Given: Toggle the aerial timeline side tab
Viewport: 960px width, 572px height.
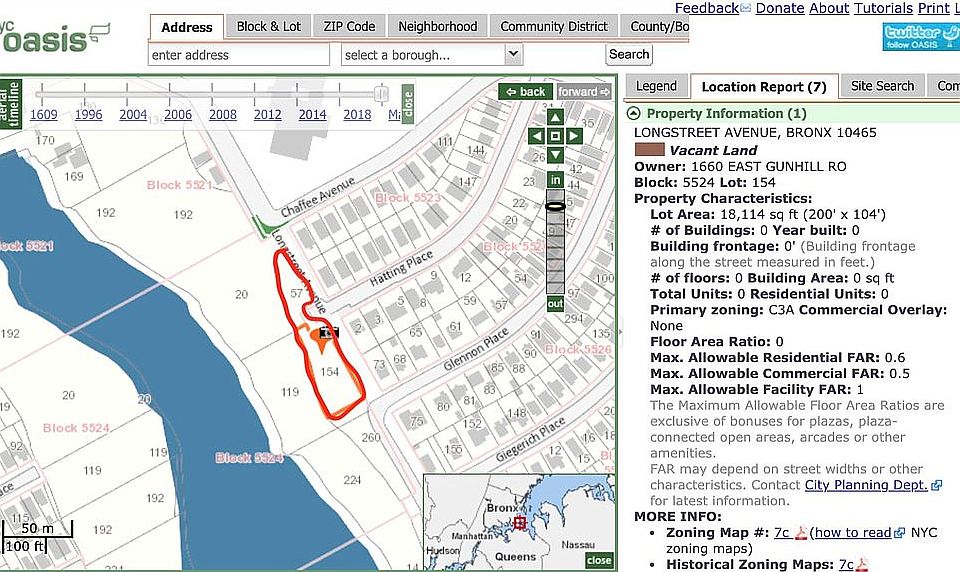Looking at the screenshot, I should (x=10, y=103).
